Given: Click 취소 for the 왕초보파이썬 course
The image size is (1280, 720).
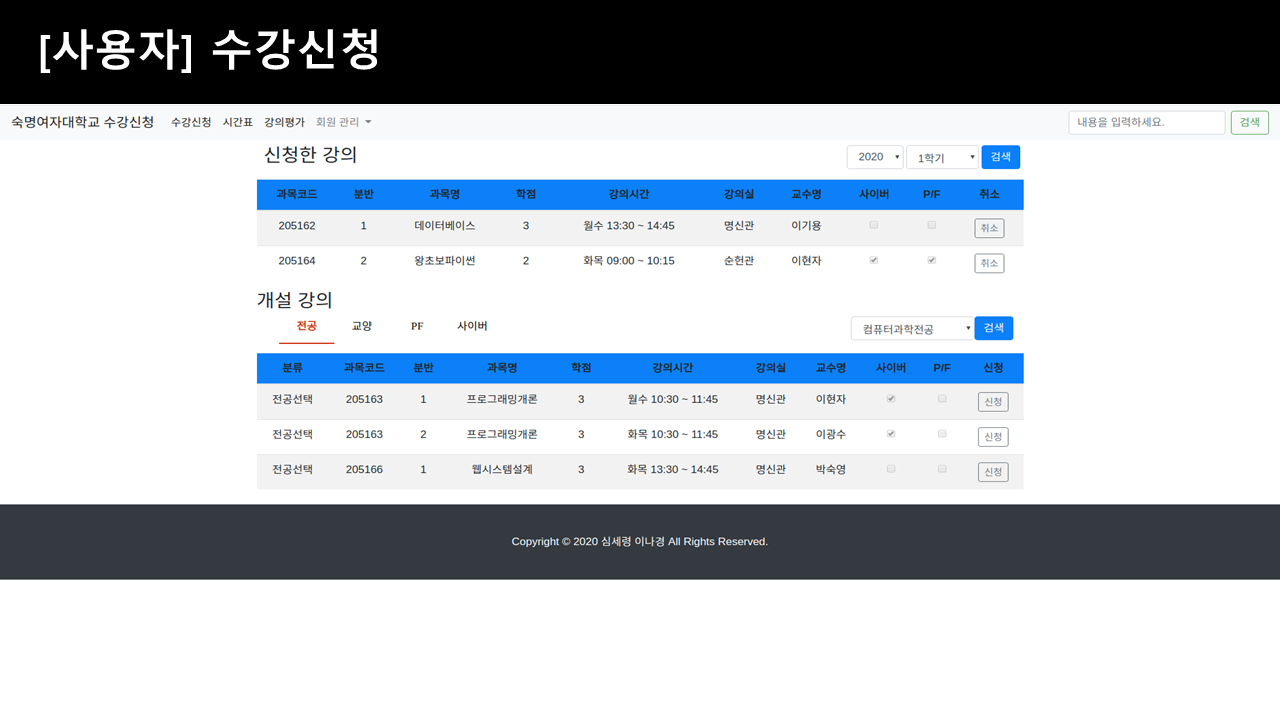Looking at the screenshot, I should [989, 263].
